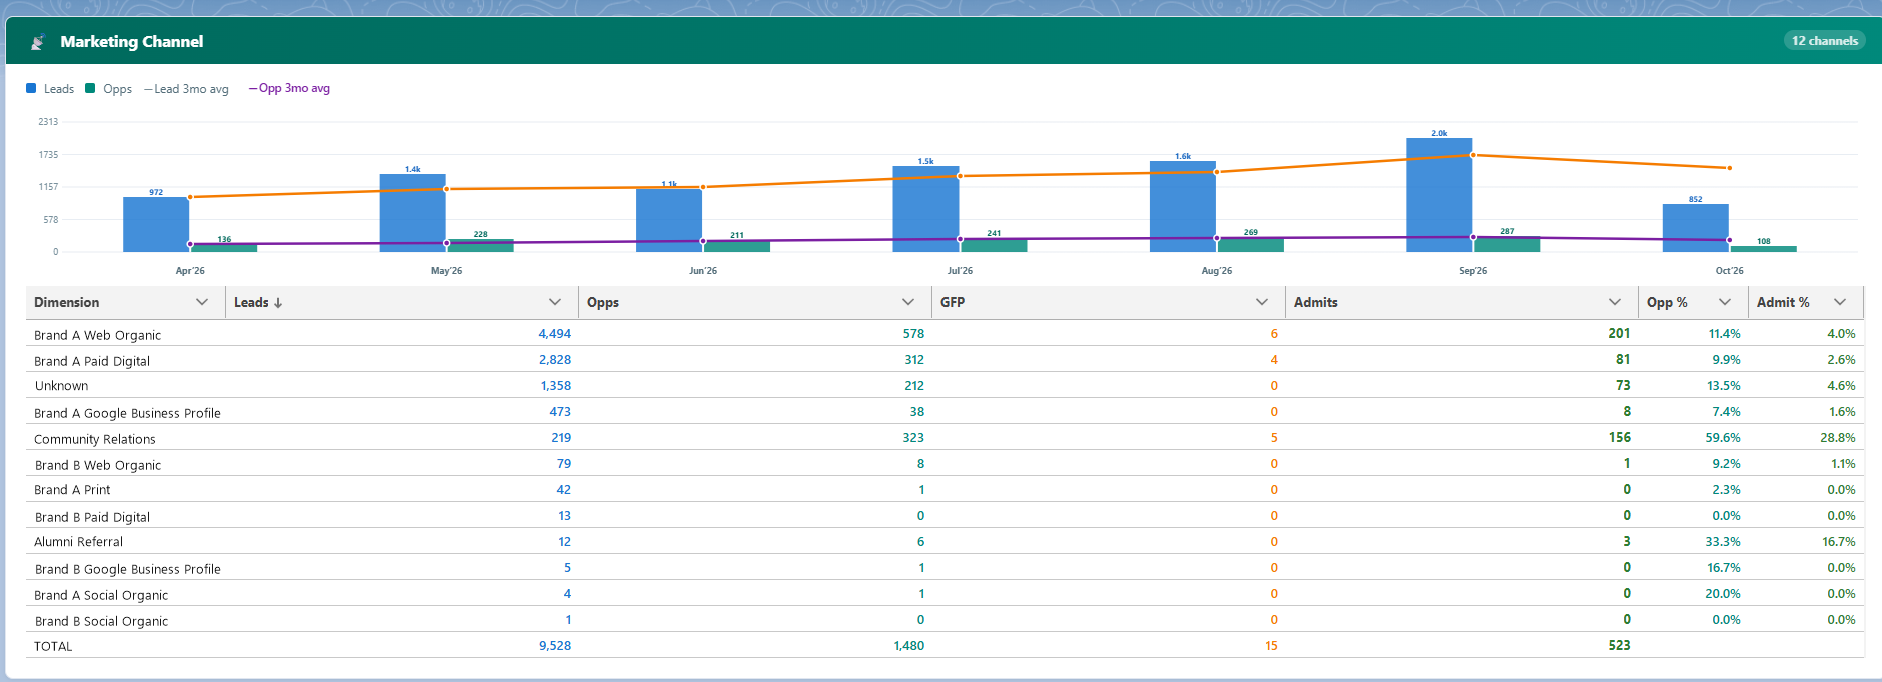The height and width of the screenshot is (682, 1882).
Task: Toggle the Leads legend swatch
Action: [x=31, y=88]
